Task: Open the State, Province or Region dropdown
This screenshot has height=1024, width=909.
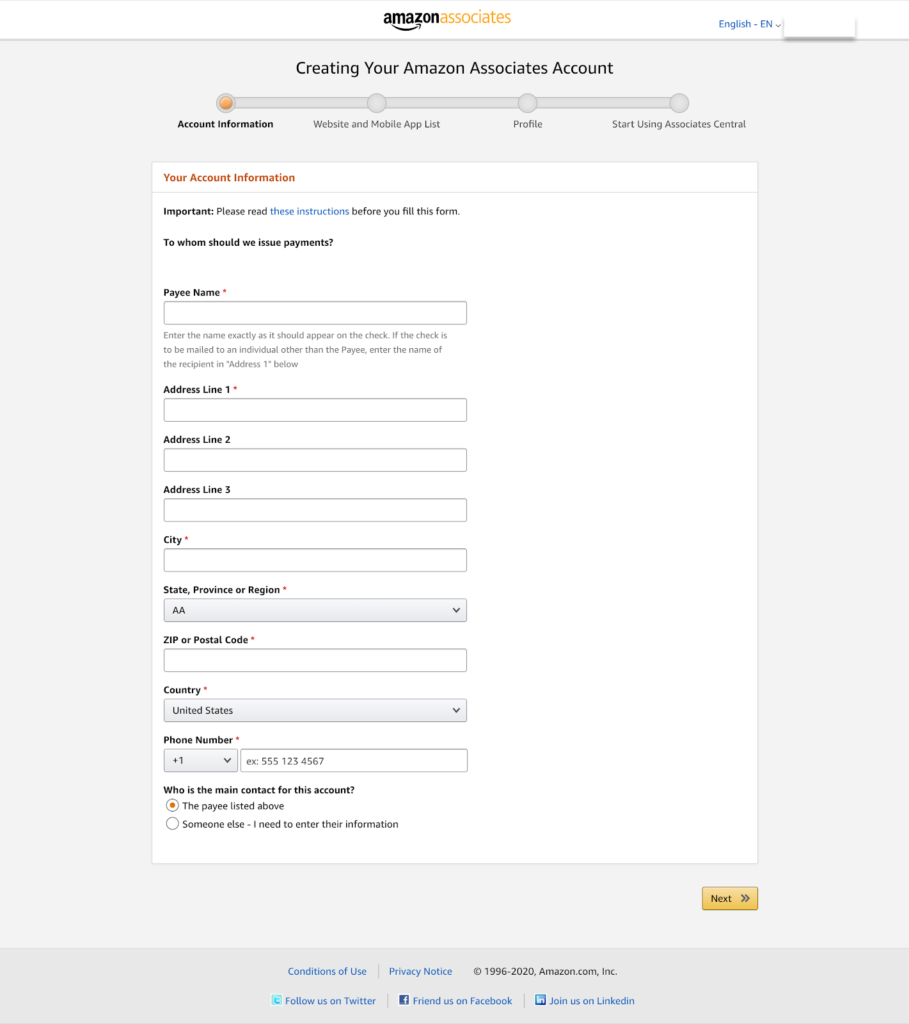Action: tap(314, 610)
